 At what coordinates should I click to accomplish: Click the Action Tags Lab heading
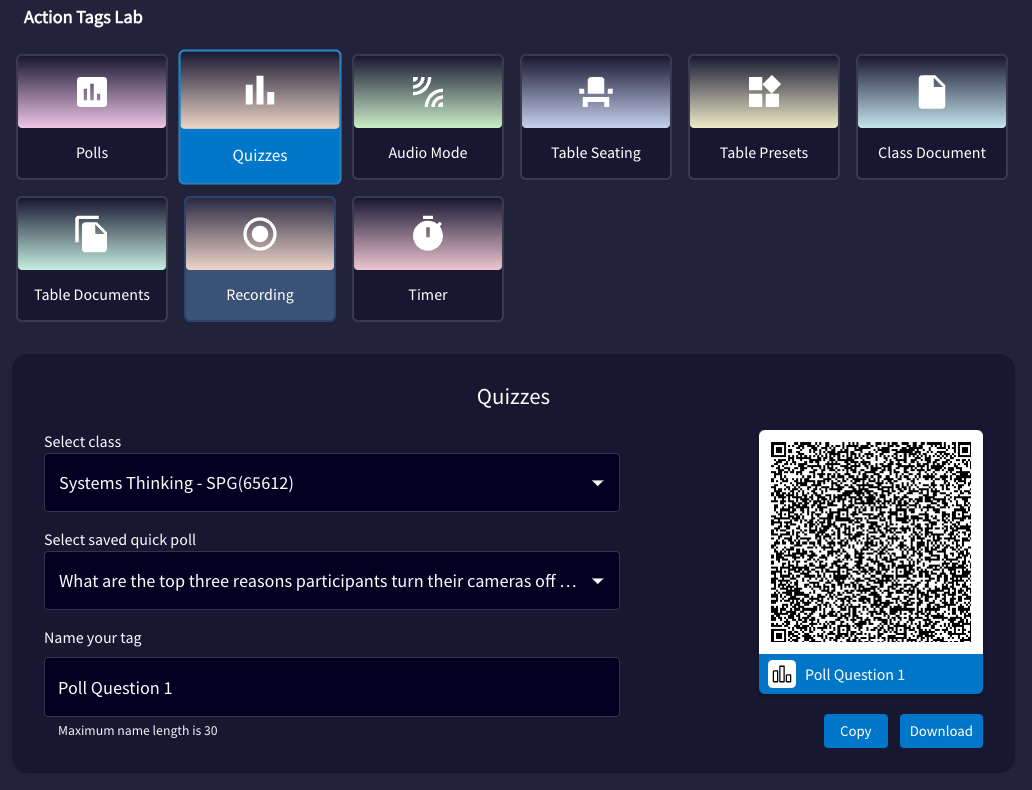tap(83, 17)
